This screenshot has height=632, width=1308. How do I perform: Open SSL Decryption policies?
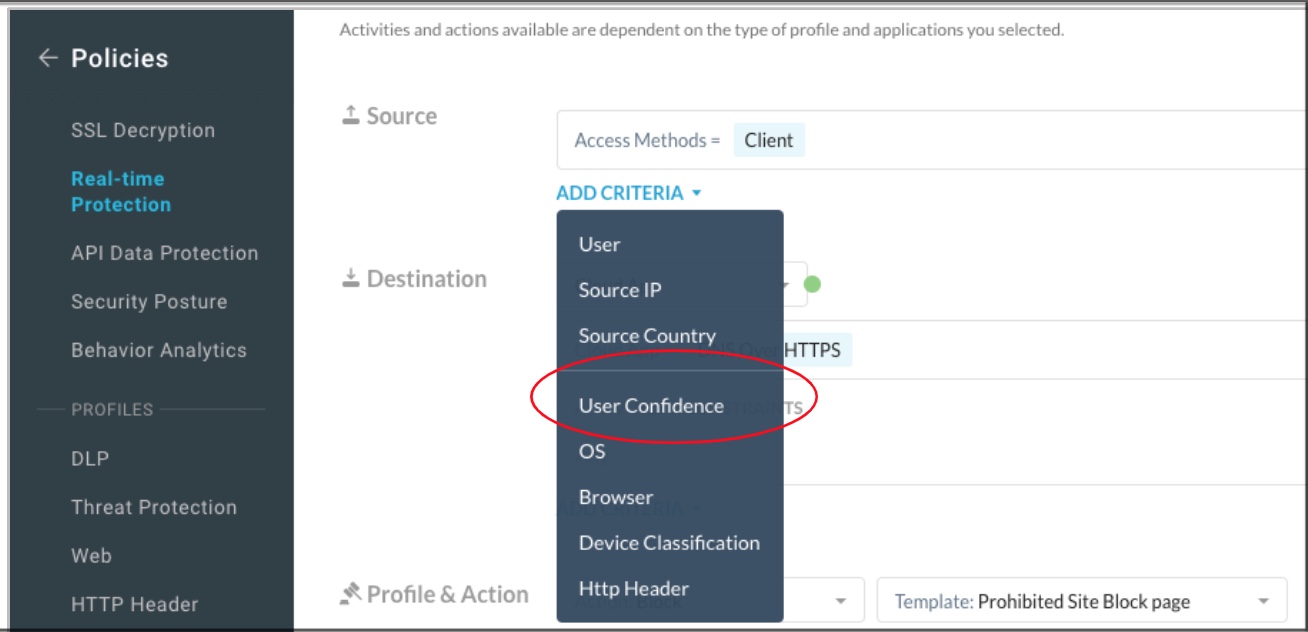pos(143,130)
